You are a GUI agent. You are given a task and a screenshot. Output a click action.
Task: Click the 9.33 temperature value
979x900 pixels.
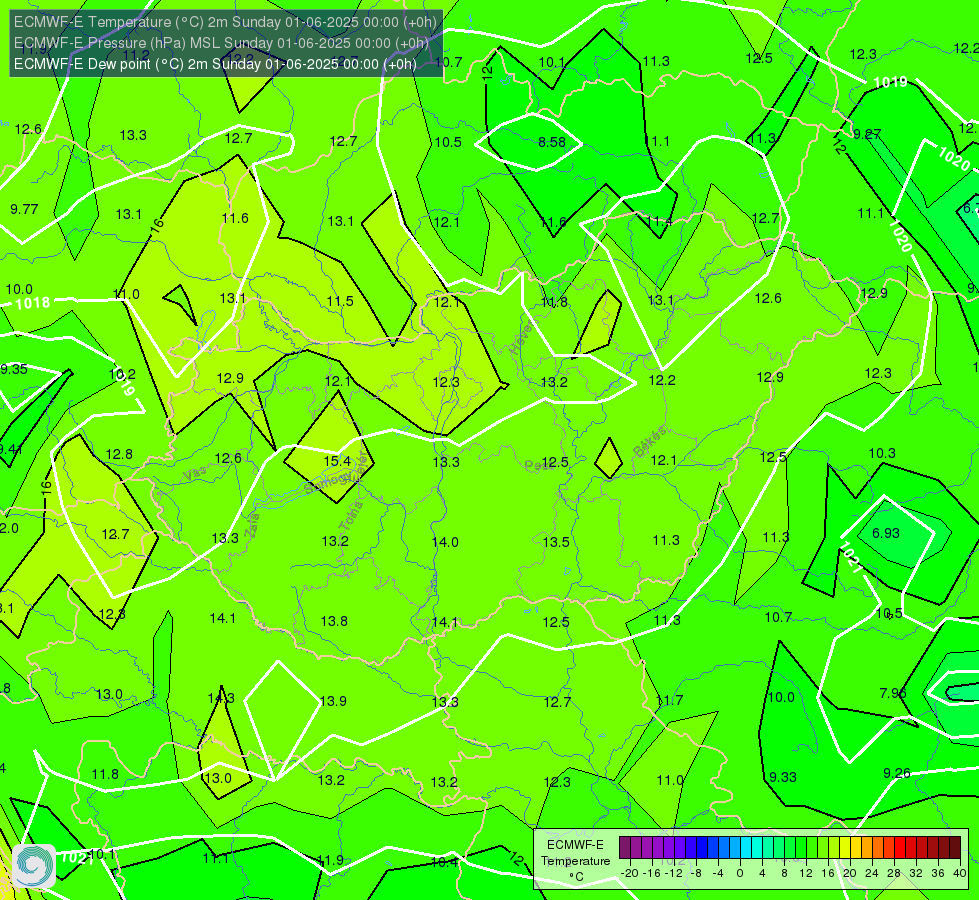(x=782, y=777)
